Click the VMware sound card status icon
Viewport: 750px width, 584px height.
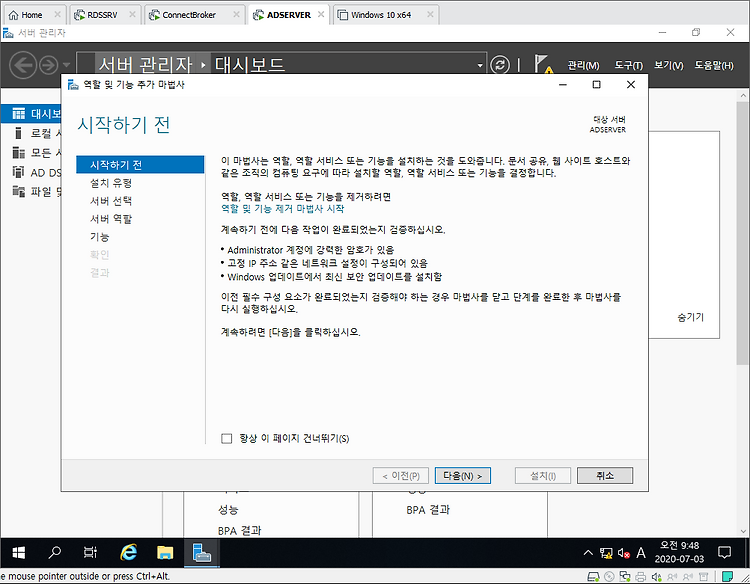[x=657, y=577]
